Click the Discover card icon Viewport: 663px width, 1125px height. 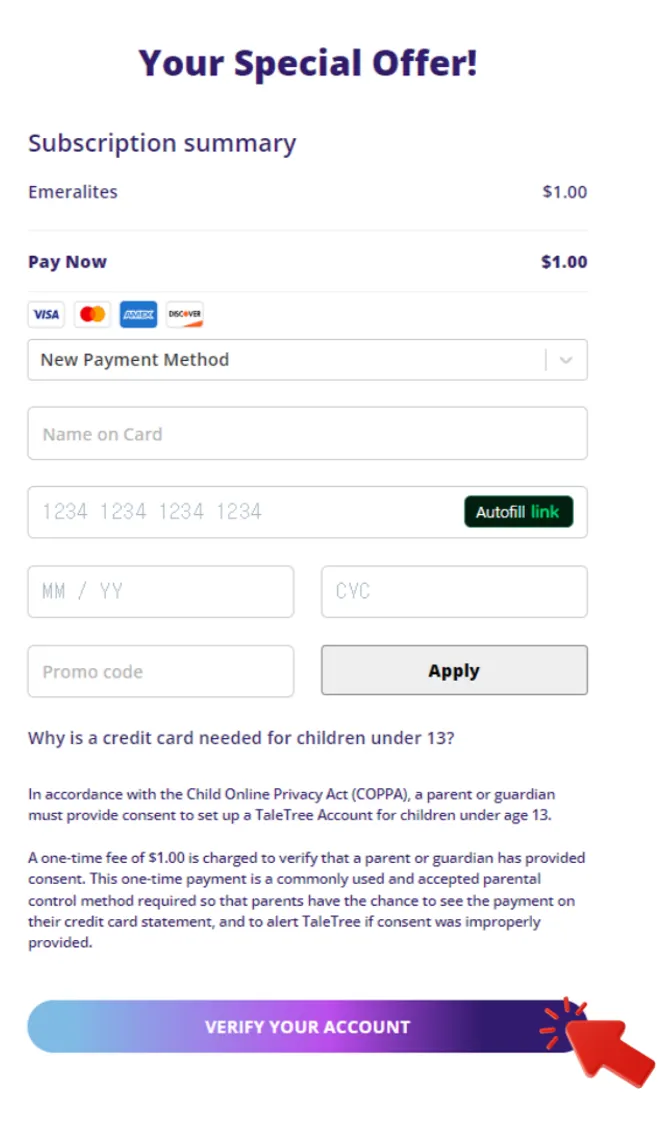click(185, 315)
